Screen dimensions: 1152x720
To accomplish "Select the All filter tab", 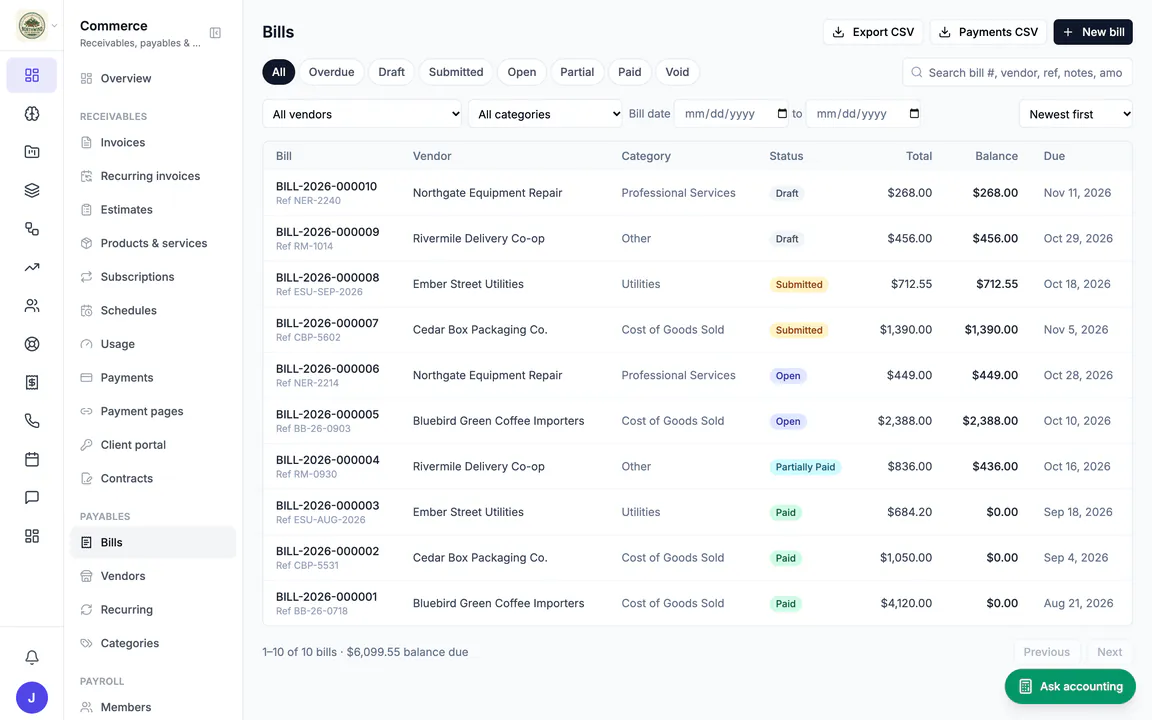I will 278,72.
